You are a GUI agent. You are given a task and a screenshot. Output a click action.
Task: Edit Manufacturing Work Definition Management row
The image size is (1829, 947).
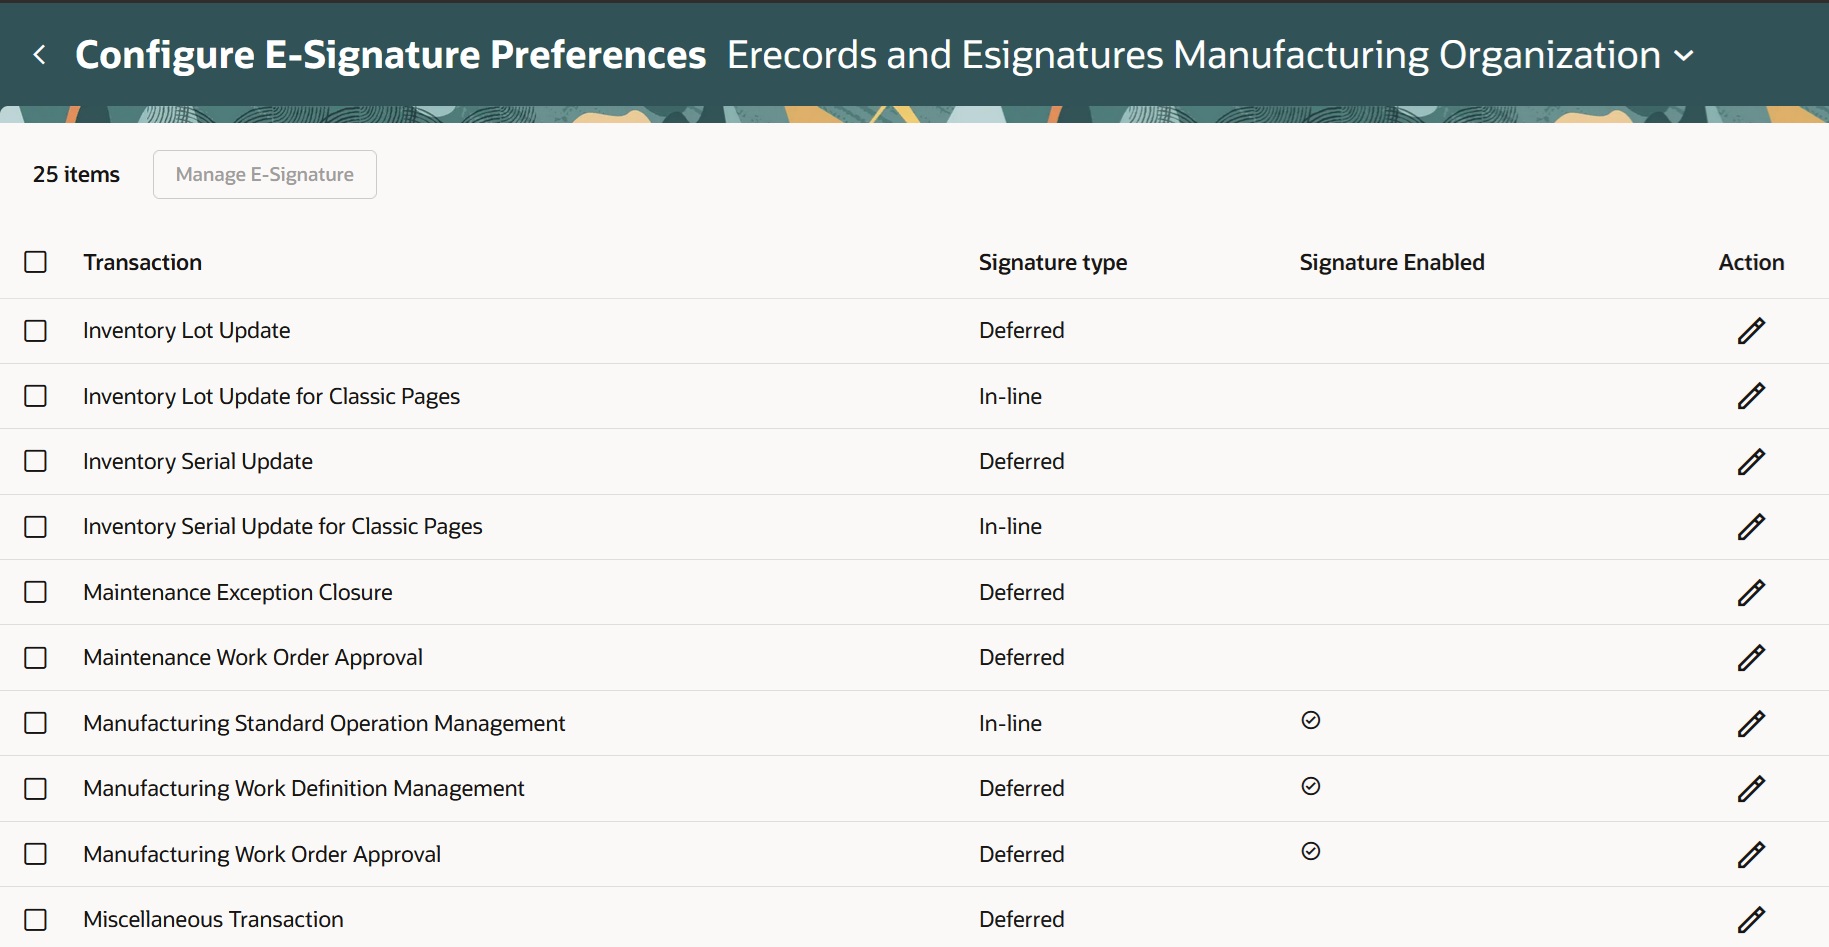pyautogui.click(x=1751, y=789)
